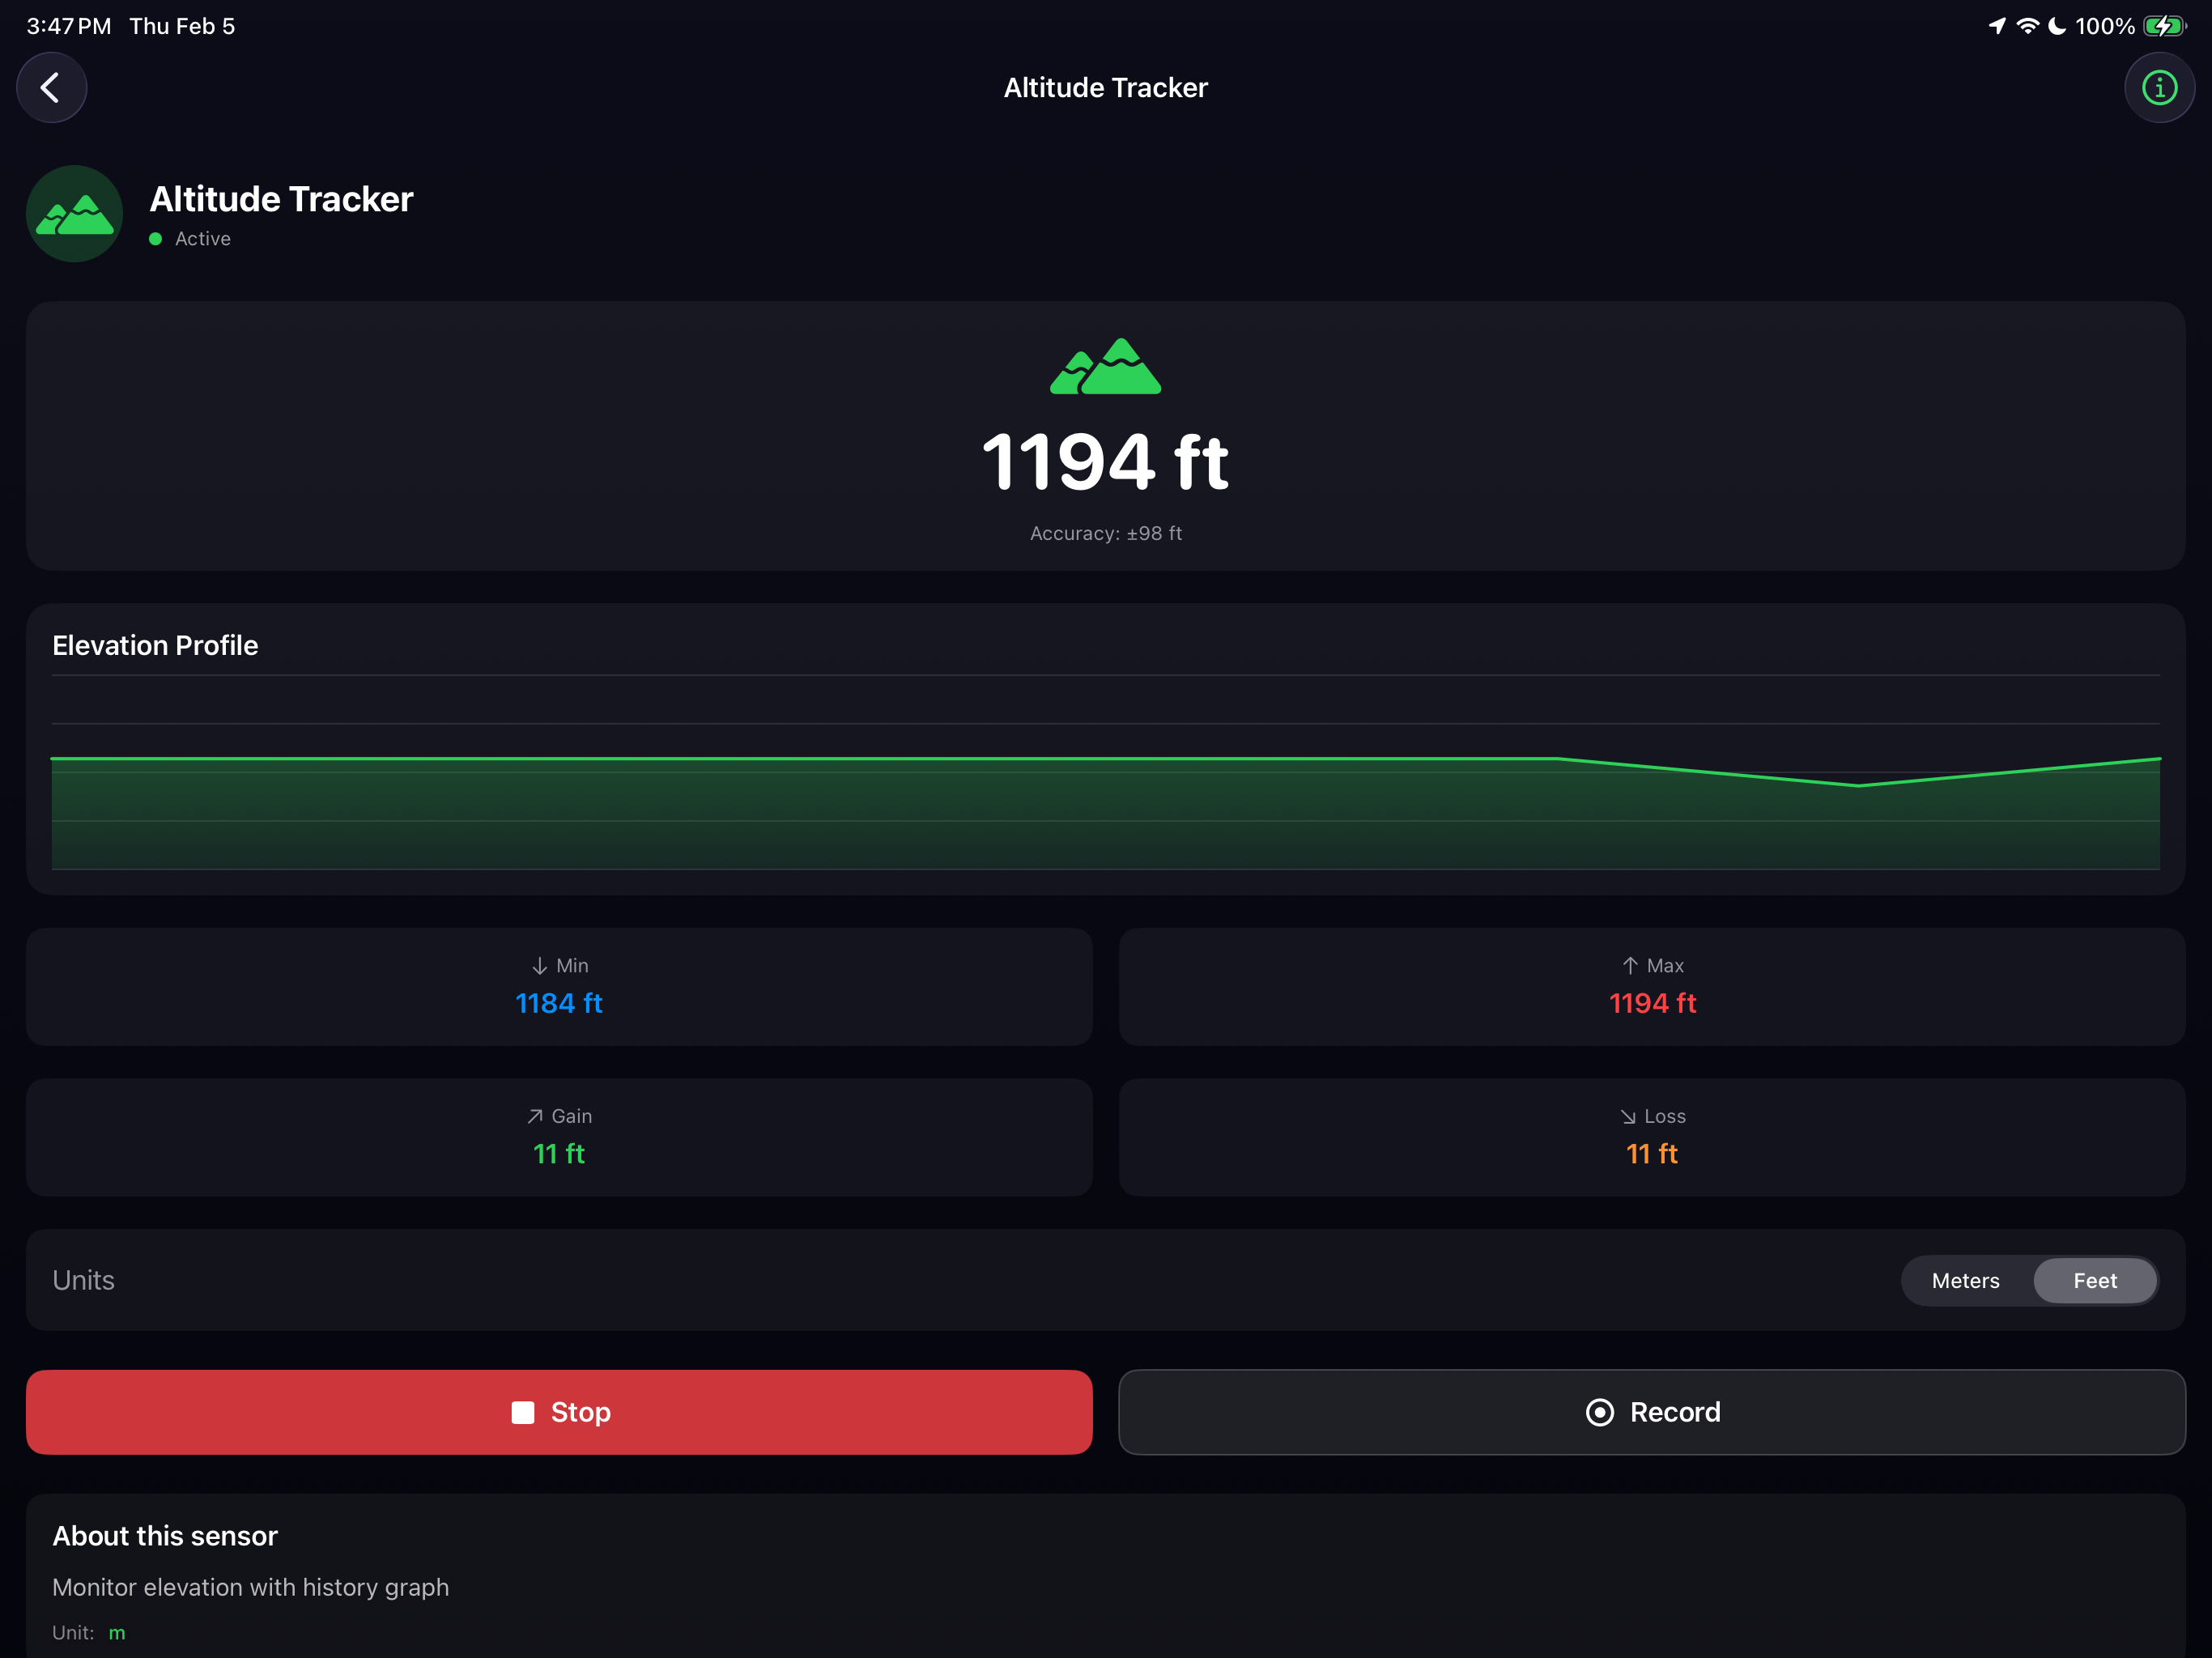Click the battery charging icon
Viewport: 2212px width, 1658px height.
2165,26
